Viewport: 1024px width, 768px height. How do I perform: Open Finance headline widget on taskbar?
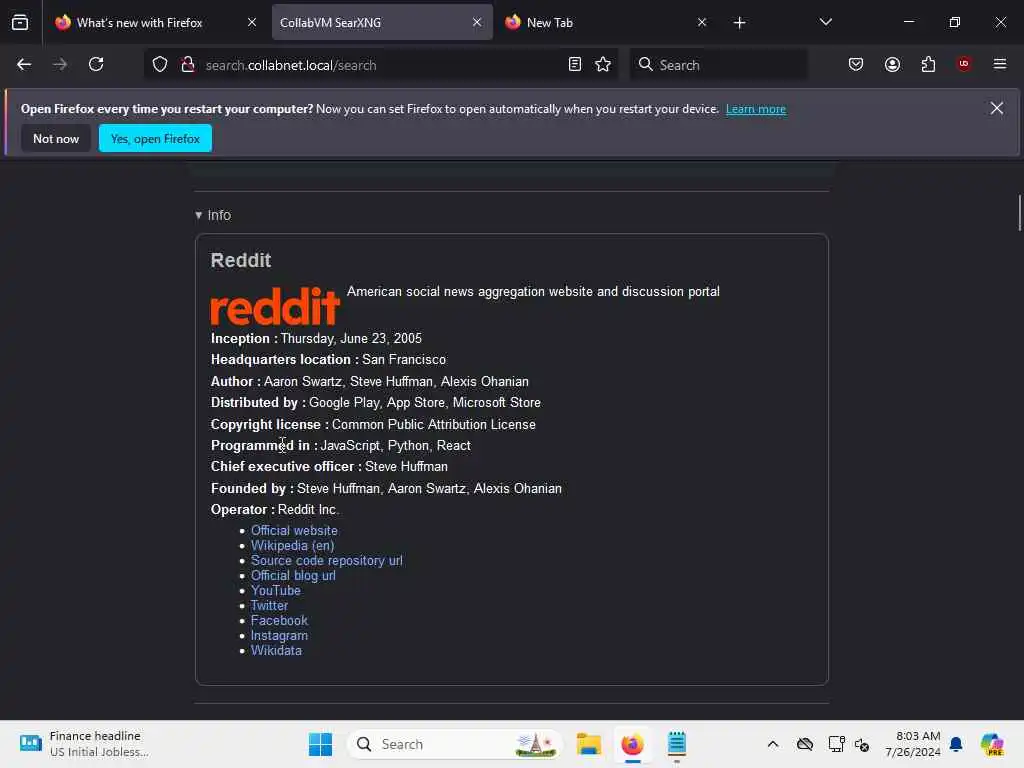pyautogui.click(x=85, y=744)
